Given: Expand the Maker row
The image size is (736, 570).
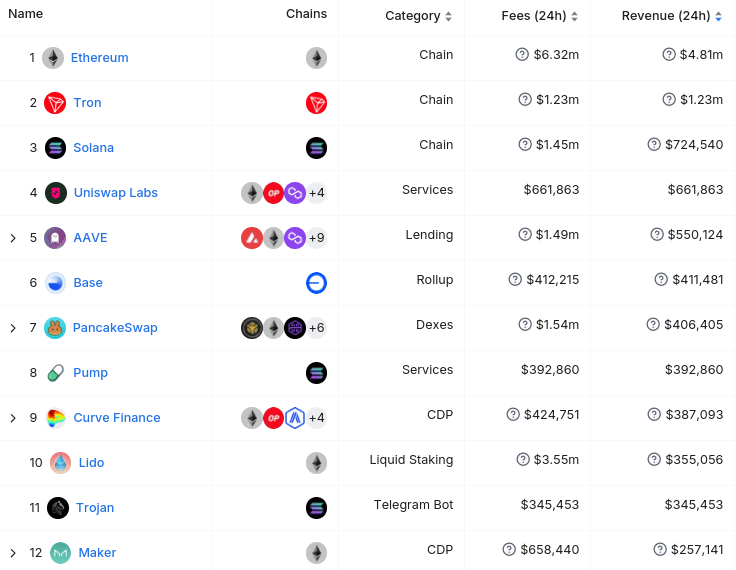Looking at the screenshot, I should pos(13,553).
